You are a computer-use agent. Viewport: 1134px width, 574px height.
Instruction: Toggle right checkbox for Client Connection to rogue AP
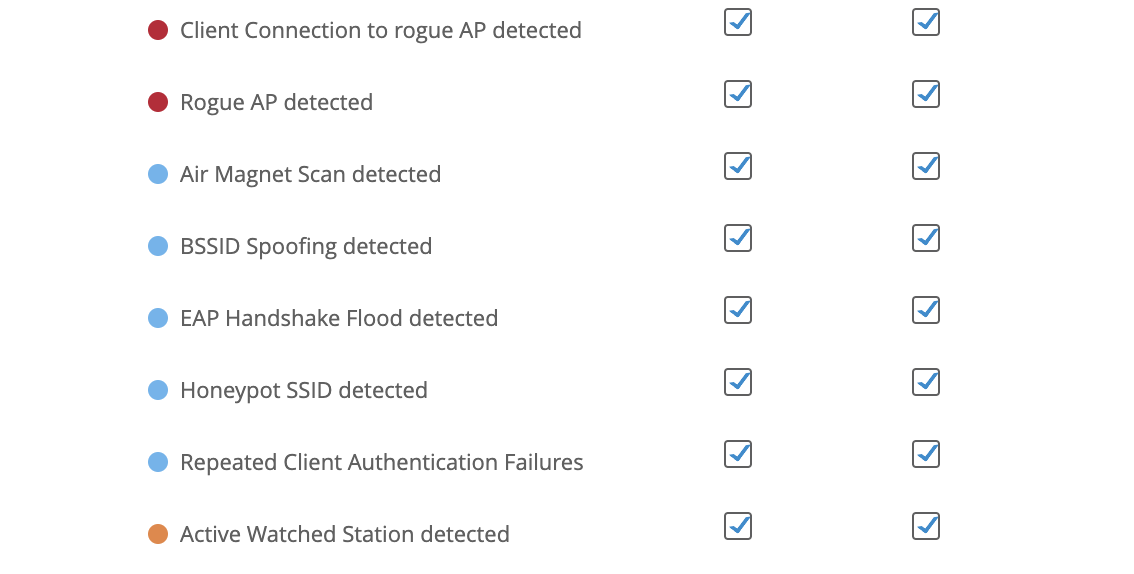(926, 22)
